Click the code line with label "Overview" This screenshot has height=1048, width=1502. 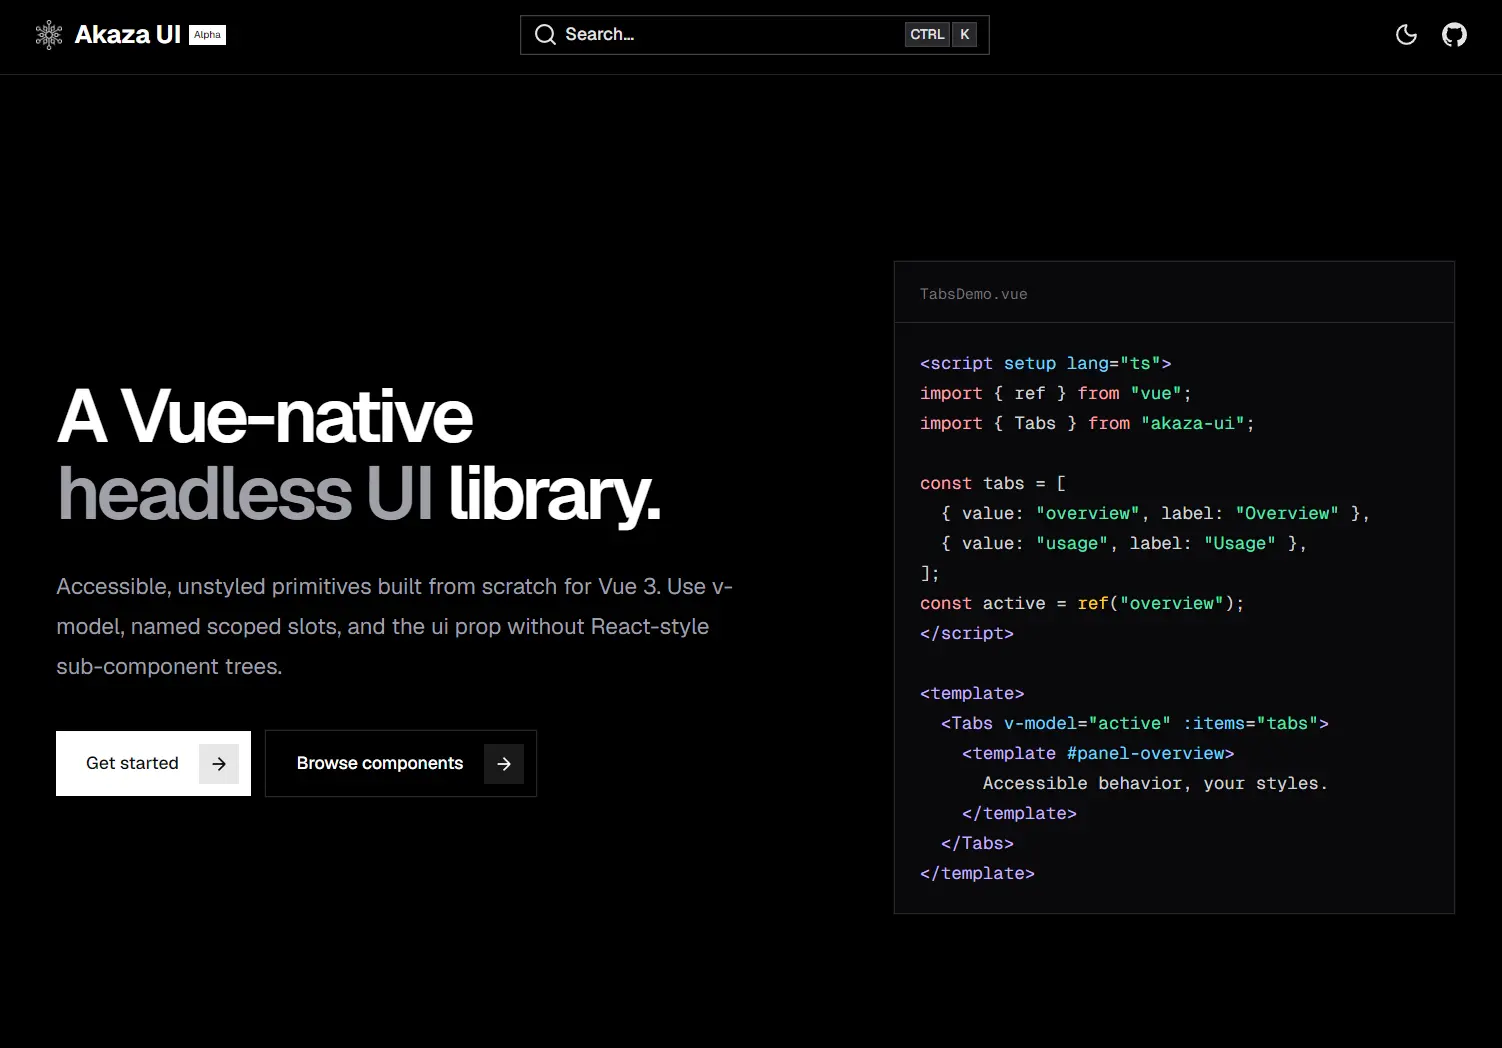tap(1155, 514)
